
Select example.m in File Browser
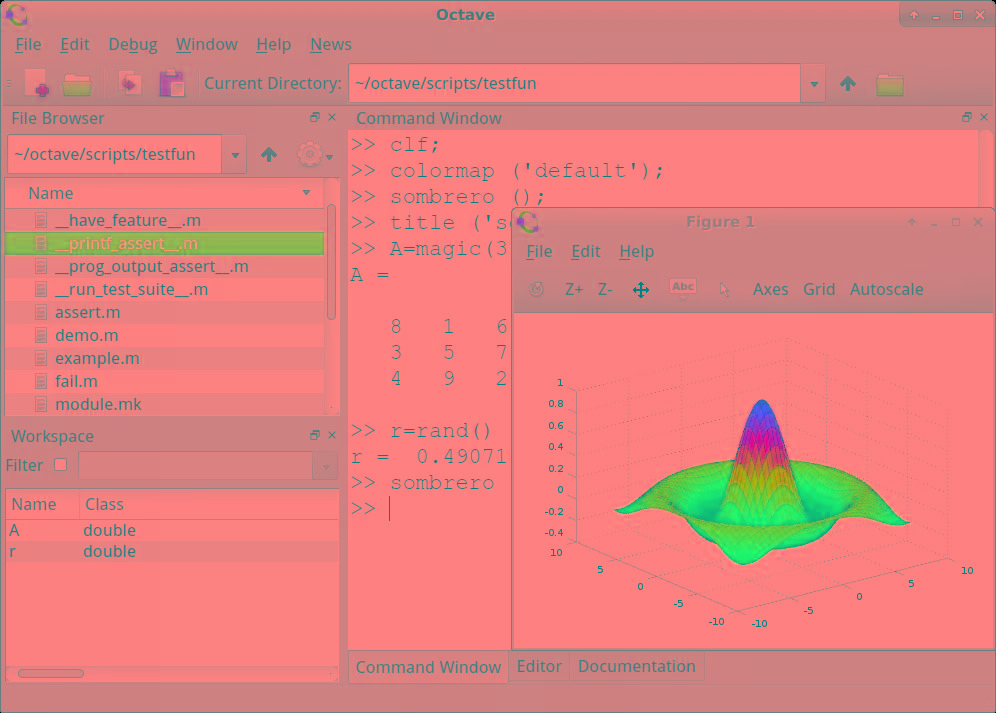click(x=165, y=358)
